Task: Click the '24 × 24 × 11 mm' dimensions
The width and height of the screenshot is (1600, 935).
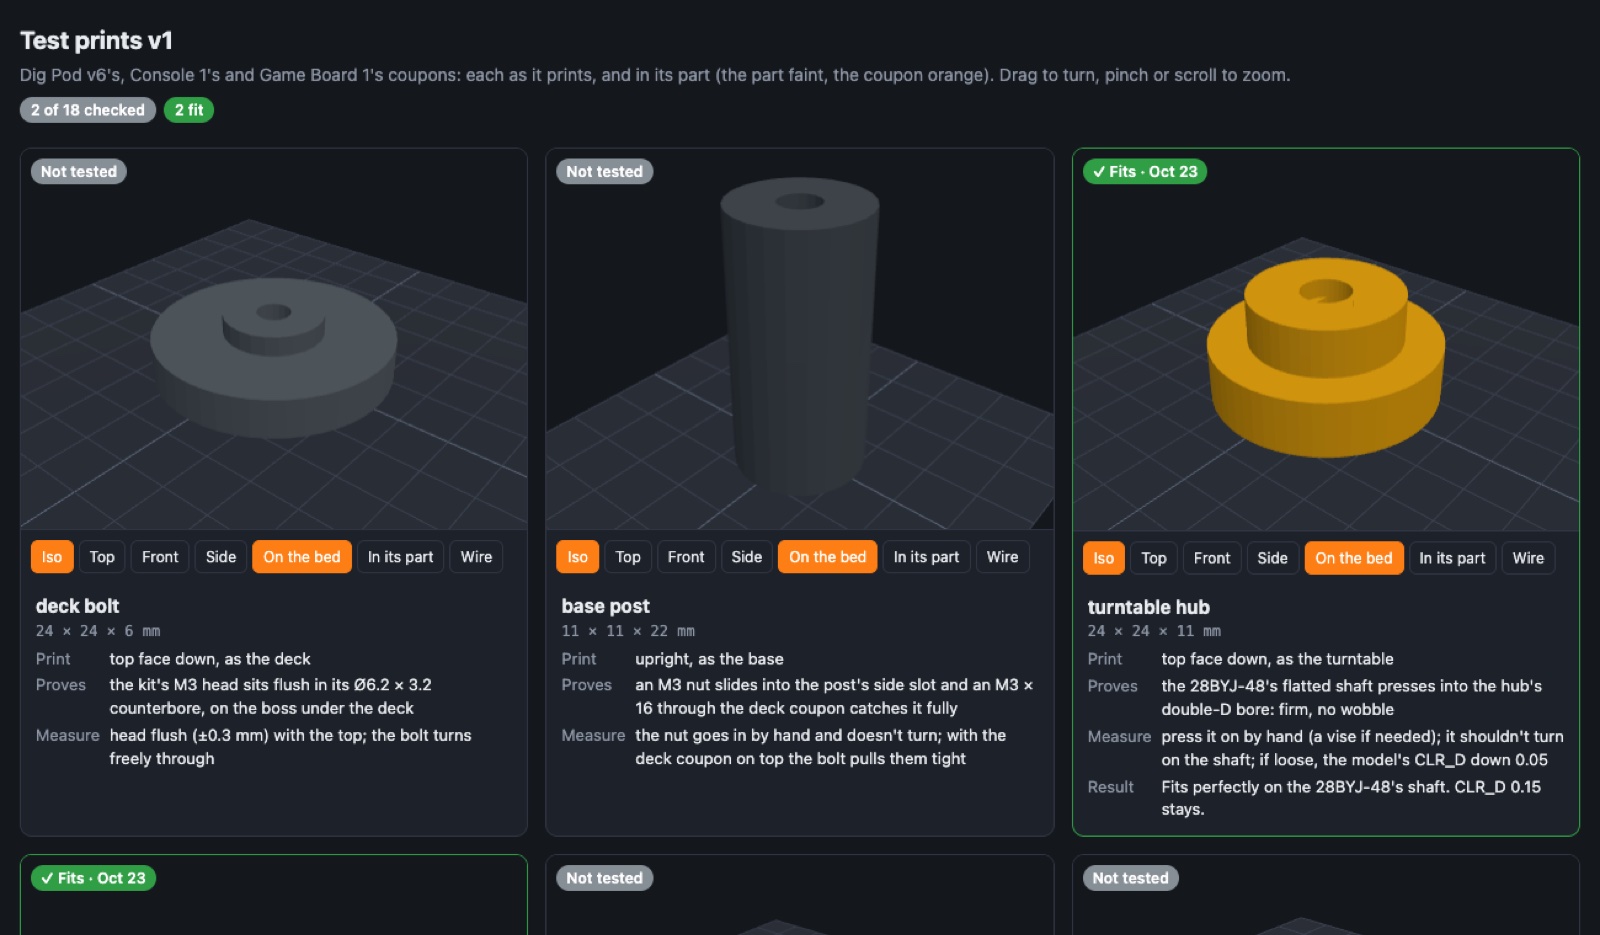Action: pos(1154,631)
